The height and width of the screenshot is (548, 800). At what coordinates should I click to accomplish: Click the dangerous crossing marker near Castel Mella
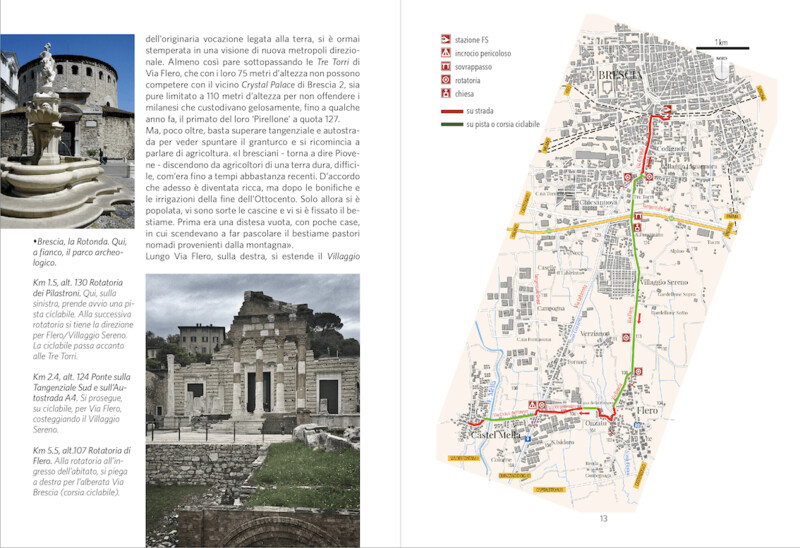533,405
